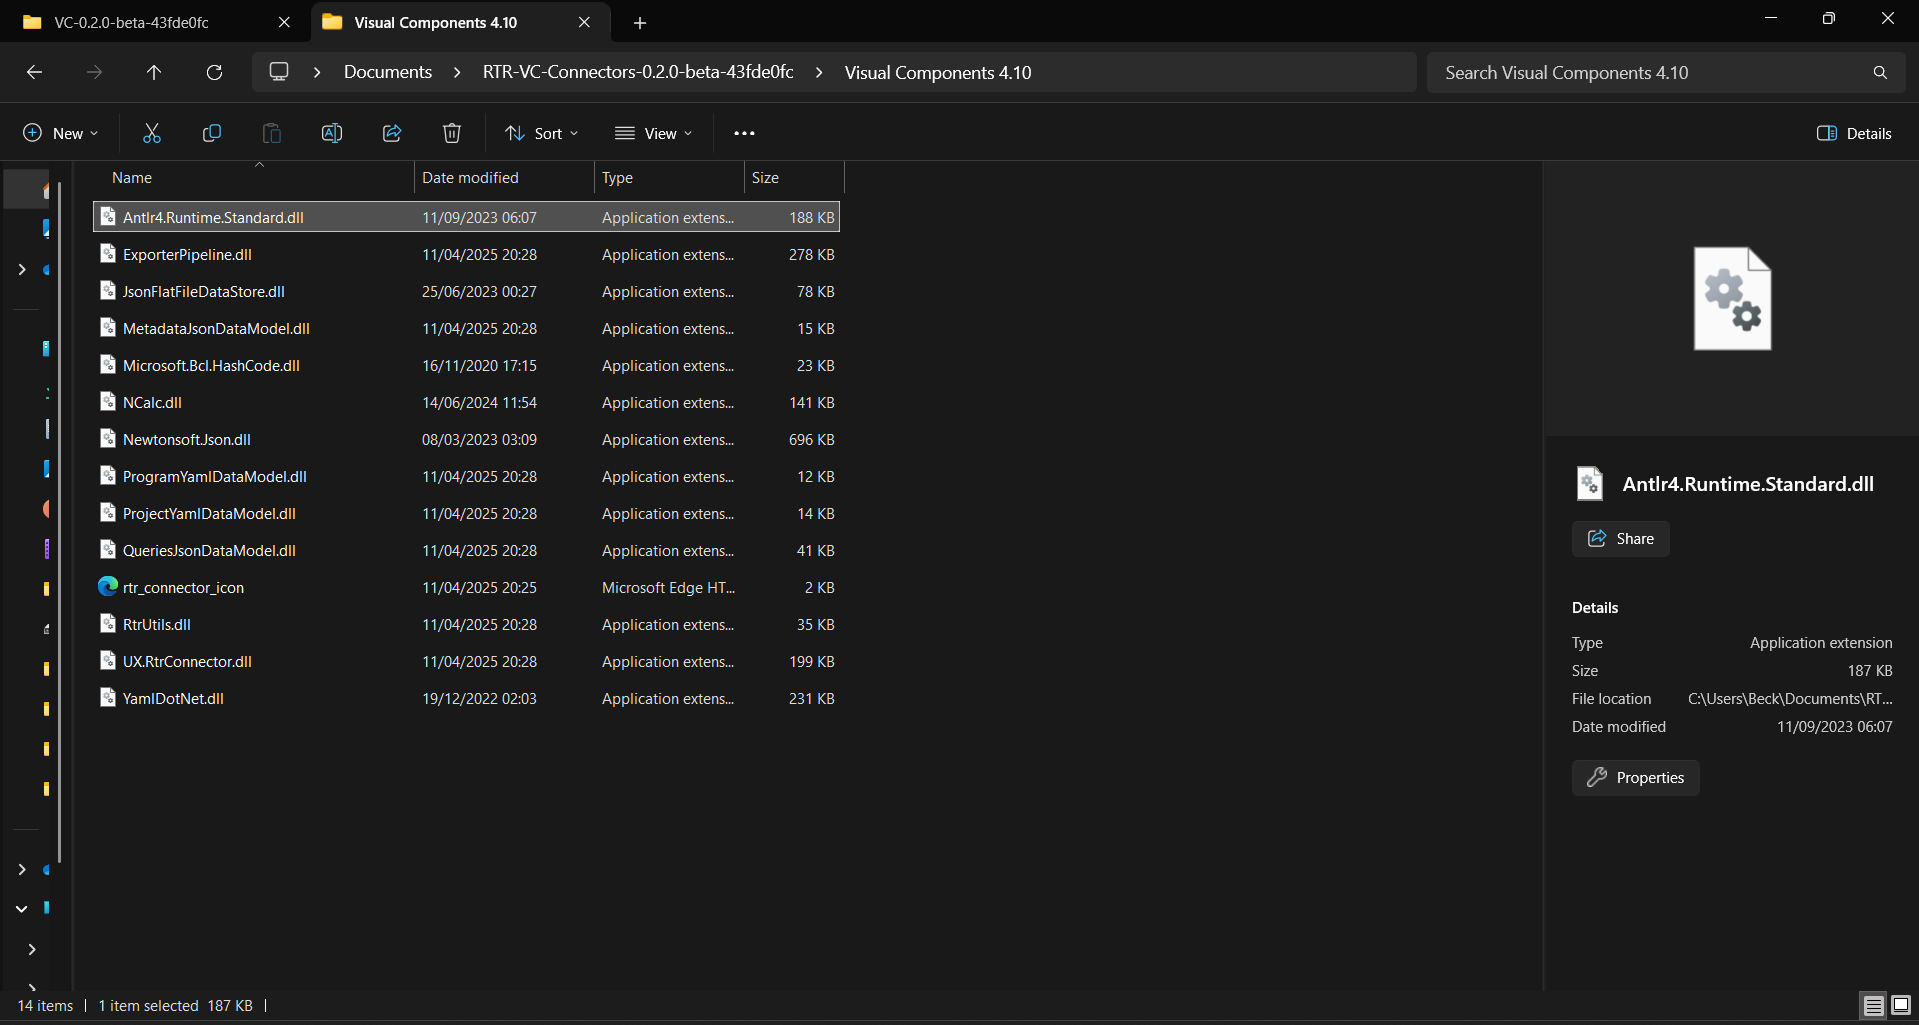
Task: Close the VC-0.2.0-beta-43fde0fc tab
Action: click(x=284, y=22)
